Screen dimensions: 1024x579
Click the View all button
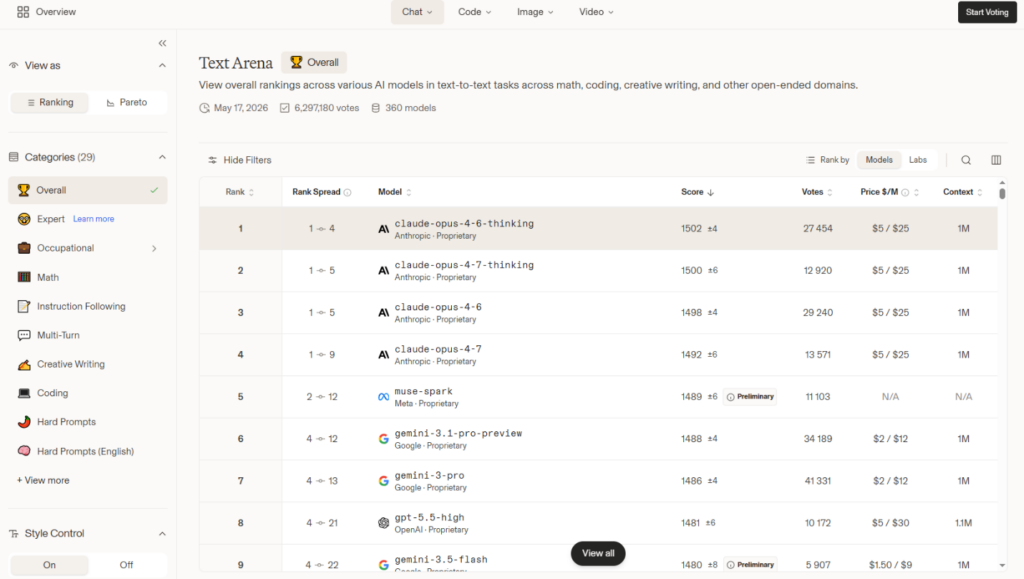598,553
